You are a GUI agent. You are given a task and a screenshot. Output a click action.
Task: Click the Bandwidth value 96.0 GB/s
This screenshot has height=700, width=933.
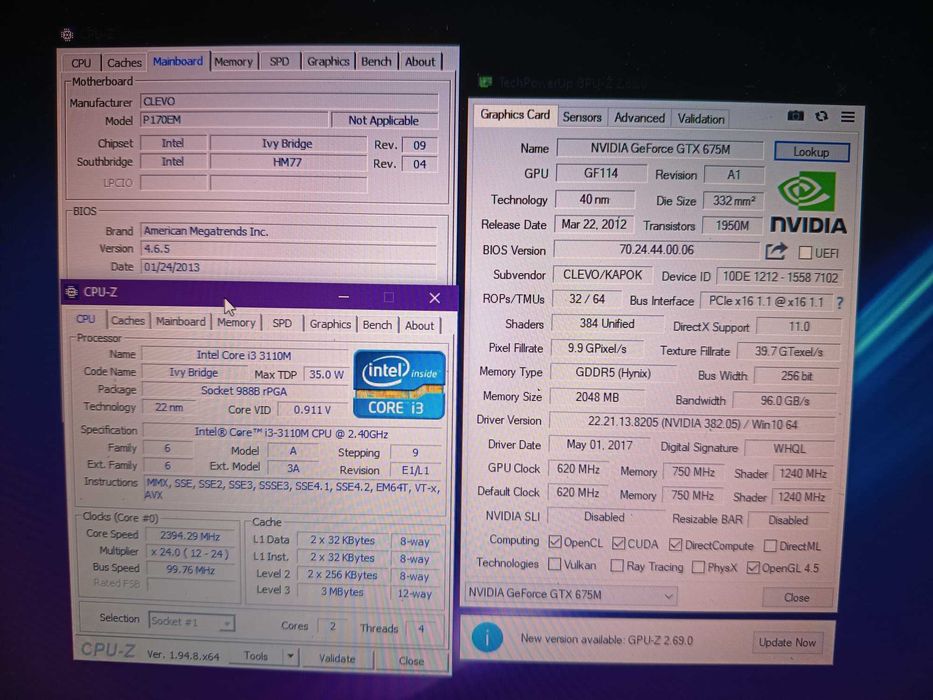point(785,401)
